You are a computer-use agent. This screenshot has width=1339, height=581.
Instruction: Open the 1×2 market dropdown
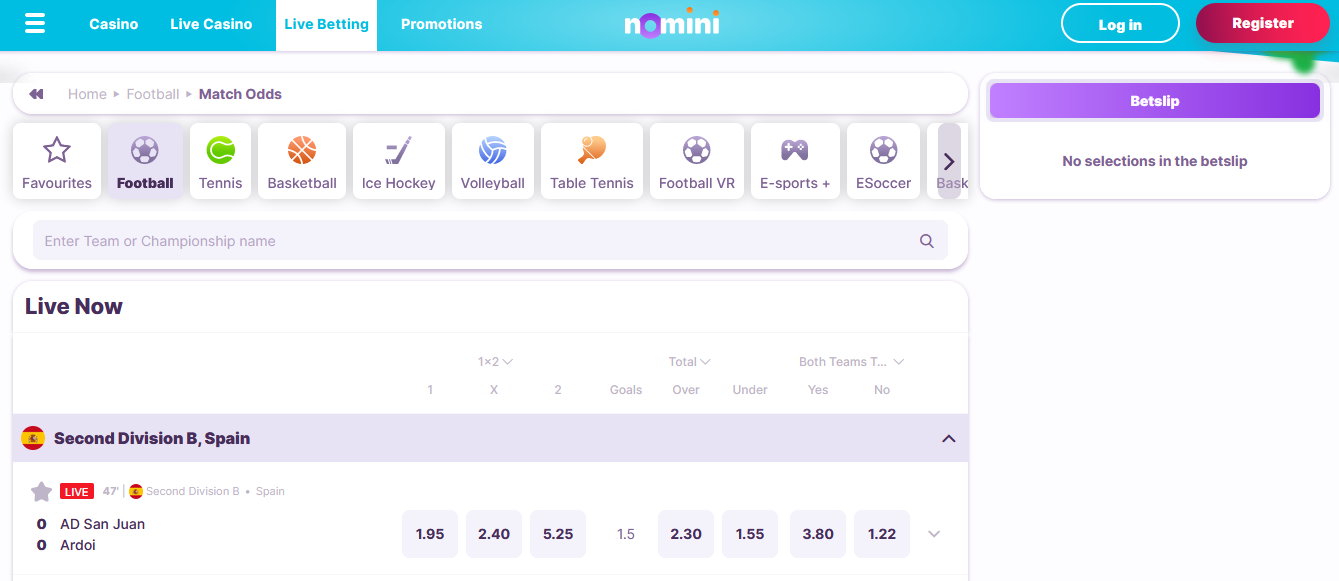pyautogui.click(x=495, y=362)
